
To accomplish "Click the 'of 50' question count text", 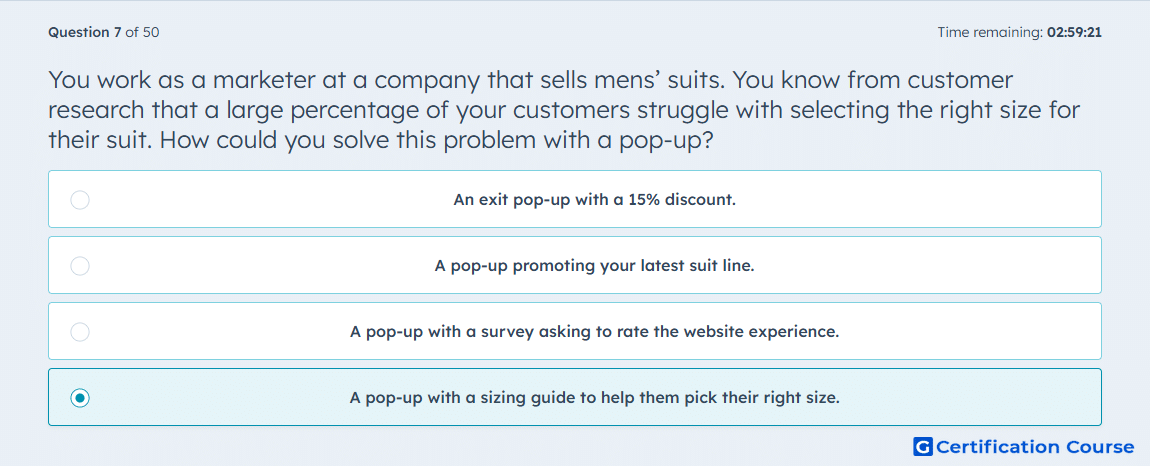I will pyautogui.click(x=142, y=32).
